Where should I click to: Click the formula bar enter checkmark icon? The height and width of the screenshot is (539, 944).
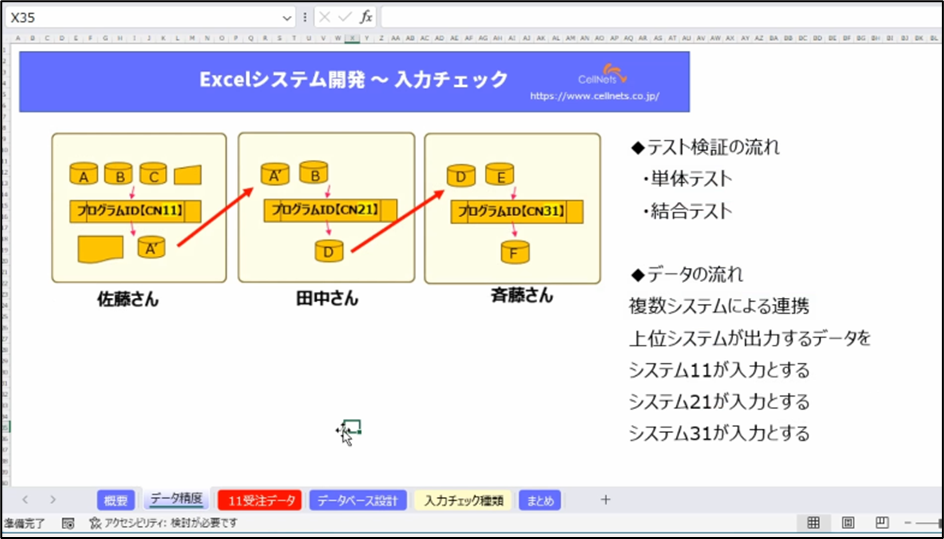[344, 17]
